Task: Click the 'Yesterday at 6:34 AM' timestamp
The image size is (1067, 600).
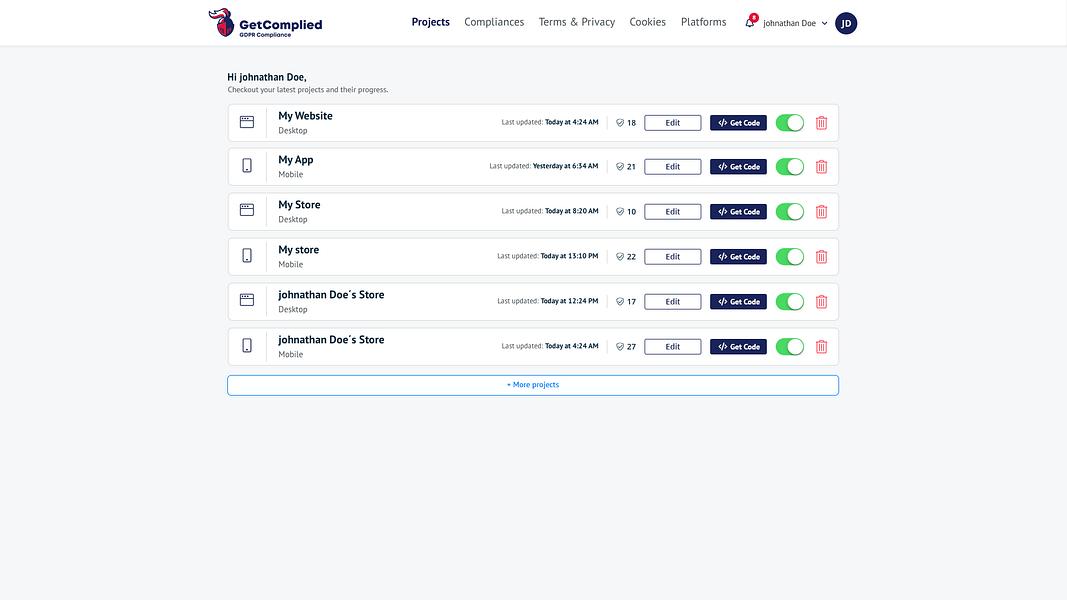Action: [x=565, y=166]
